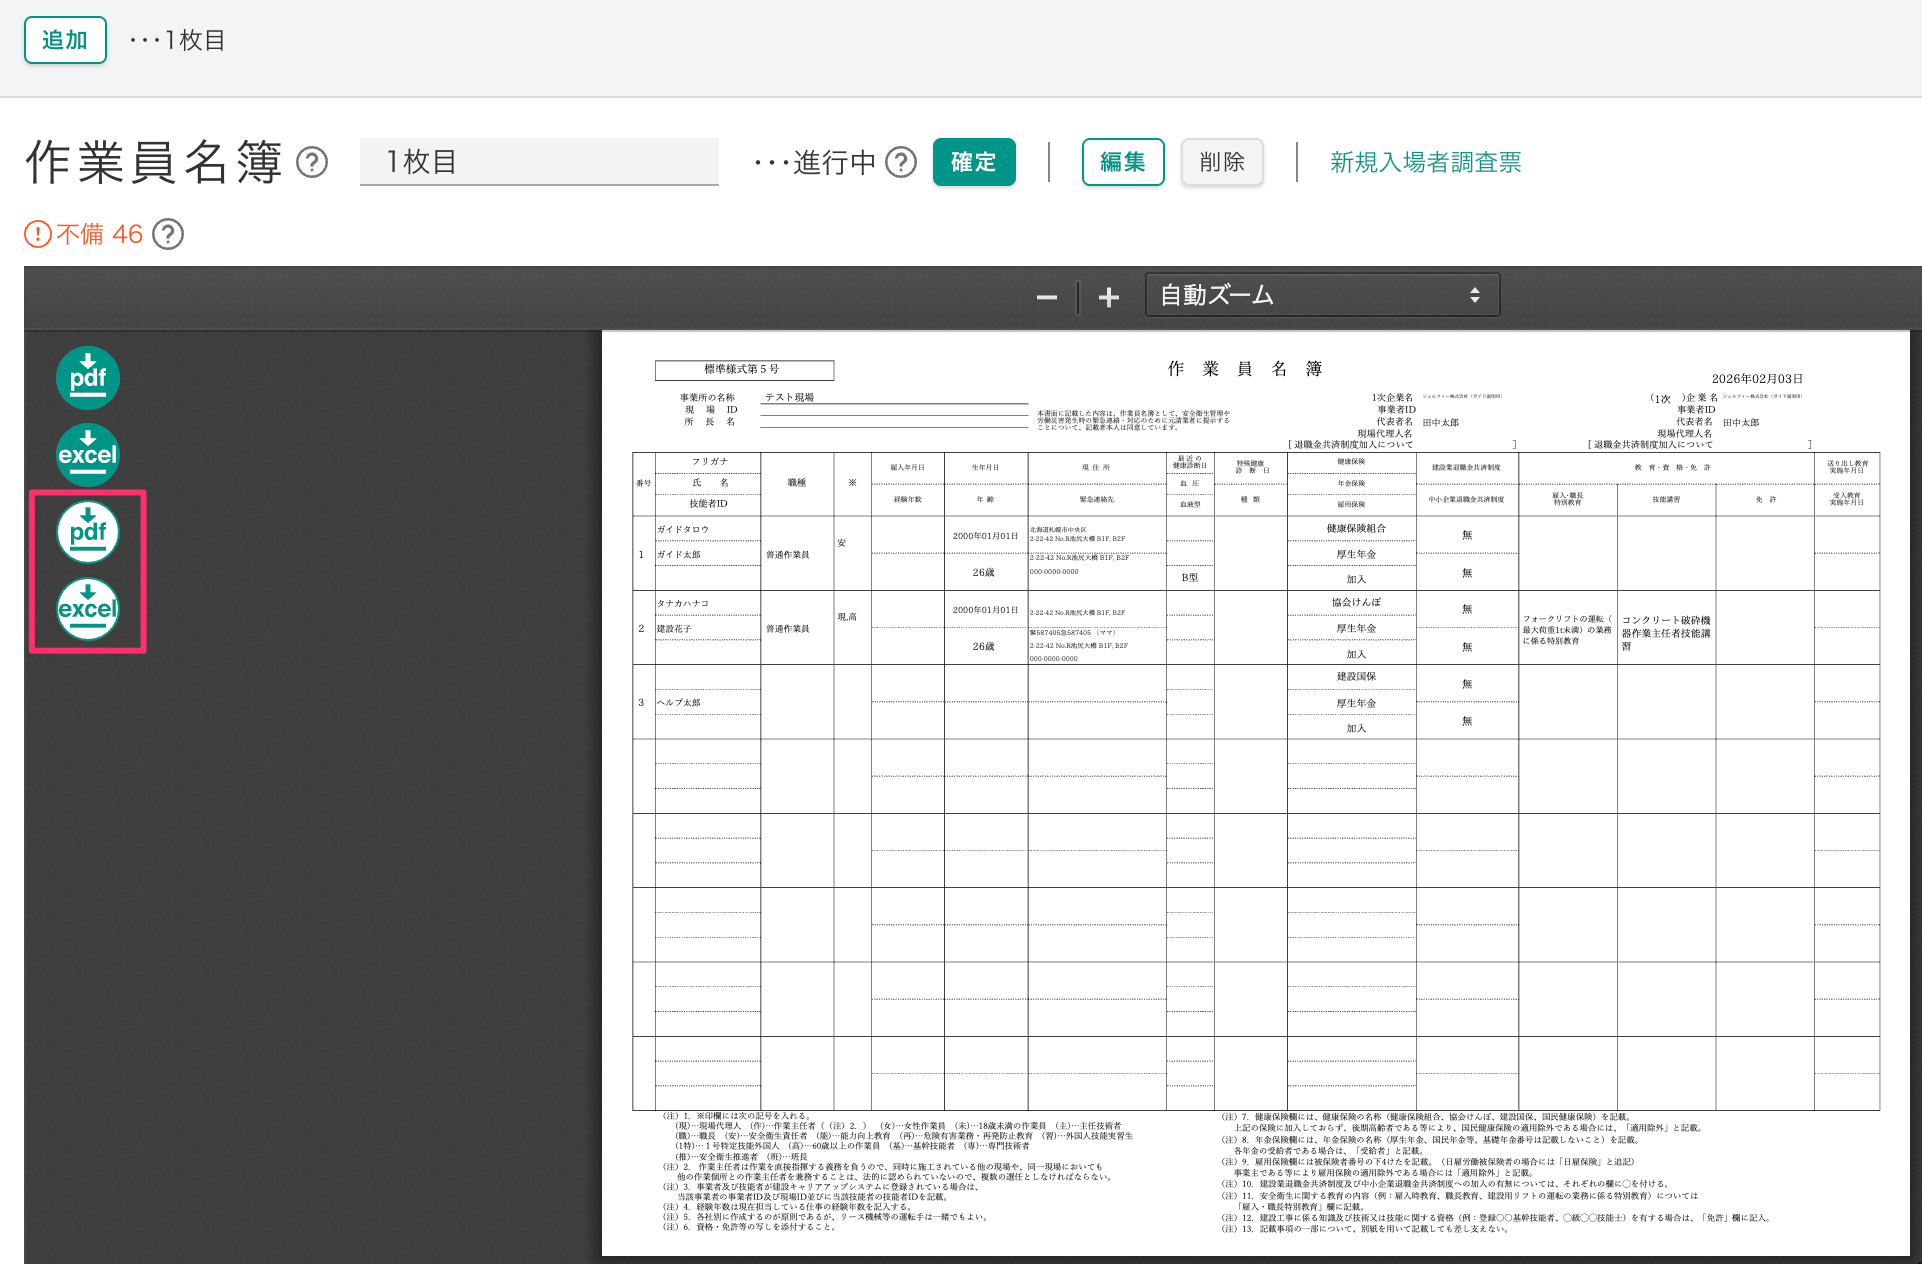Viewport: 1922px width, 1264px height.
Task: Click the highlighted outlined Excel download icon
Action: (88, 609)
